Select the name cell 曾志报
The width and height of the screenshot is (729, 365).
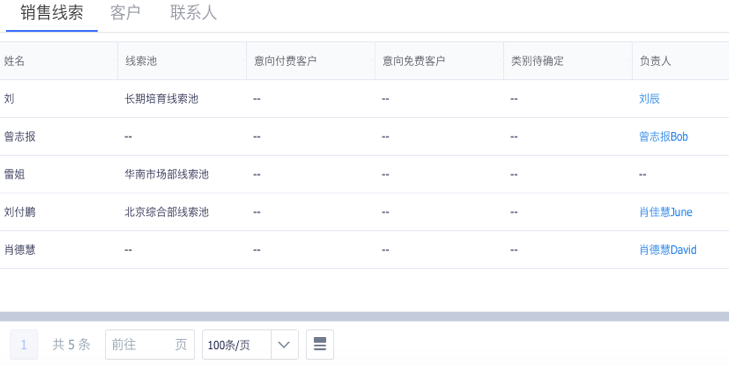20,137
